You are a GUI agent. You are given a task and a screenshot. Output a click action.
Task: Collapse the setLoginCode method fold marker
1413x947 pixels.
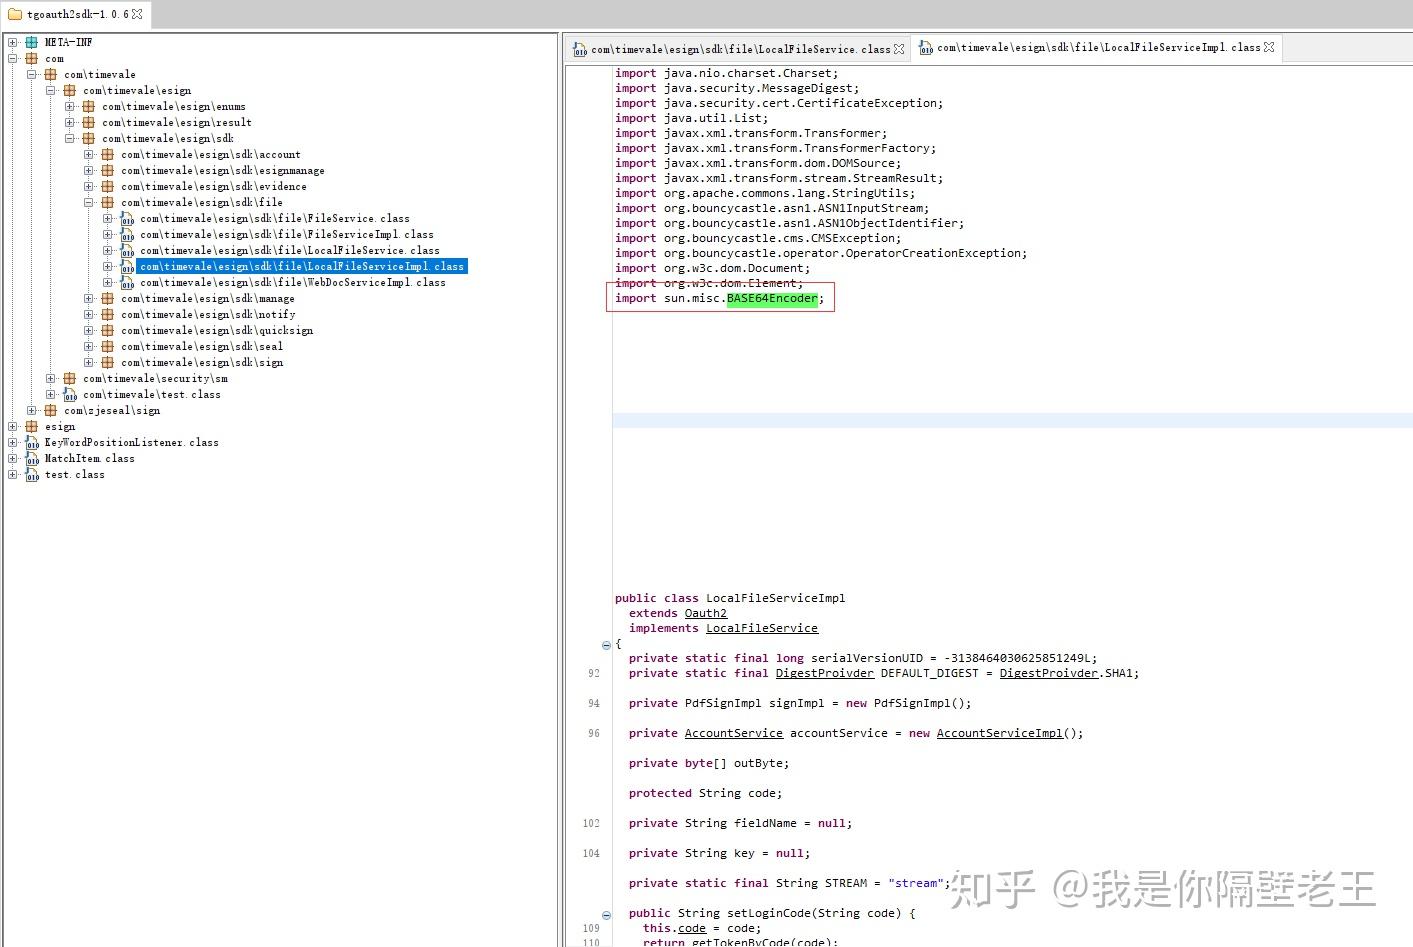point(606,914)
